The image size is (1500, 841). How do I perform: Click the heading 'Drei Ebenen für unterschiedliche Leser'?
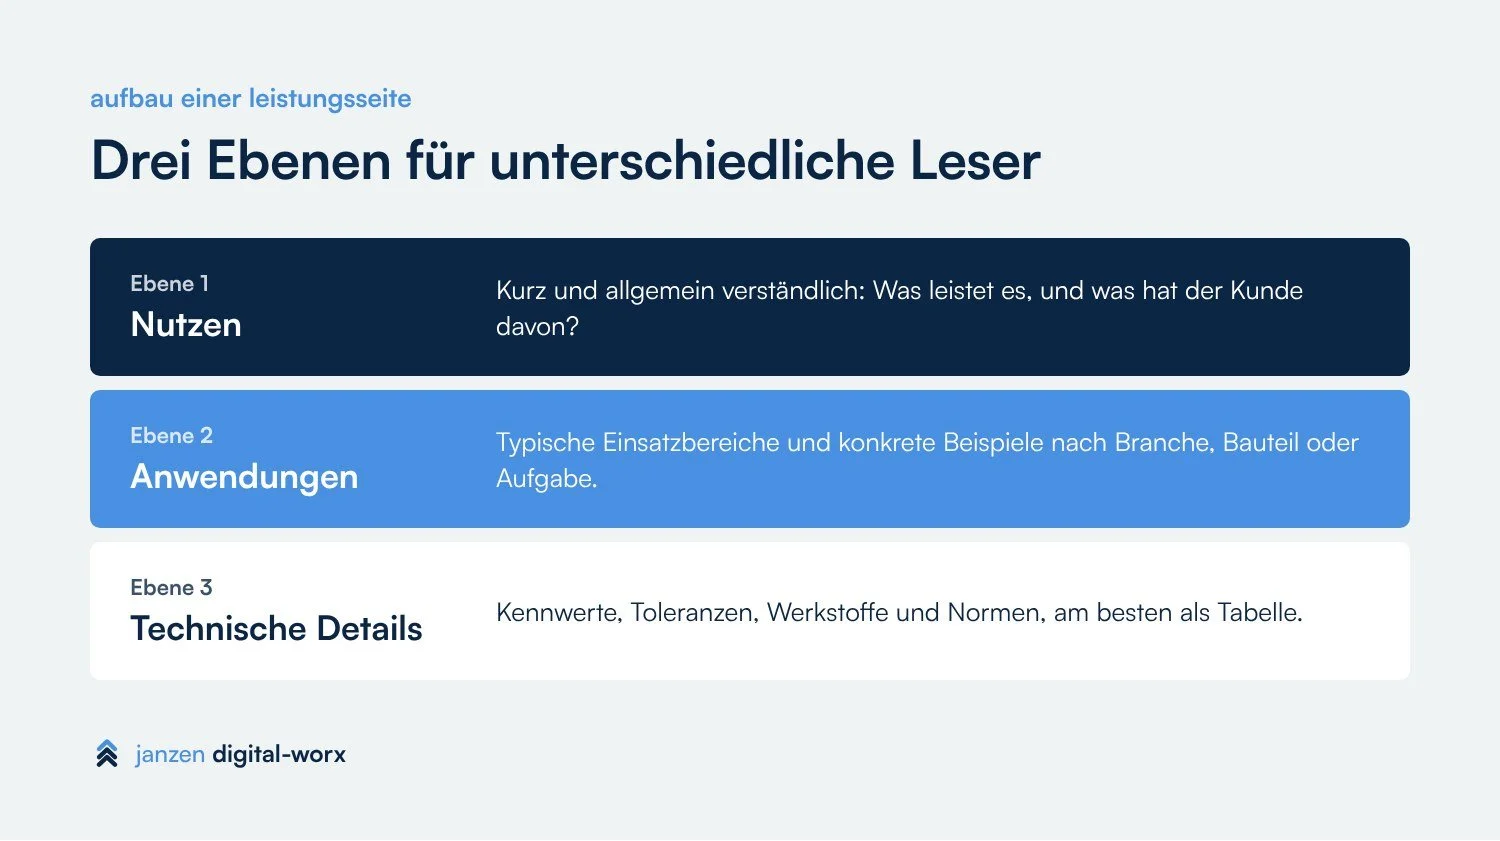pos(566,160)
